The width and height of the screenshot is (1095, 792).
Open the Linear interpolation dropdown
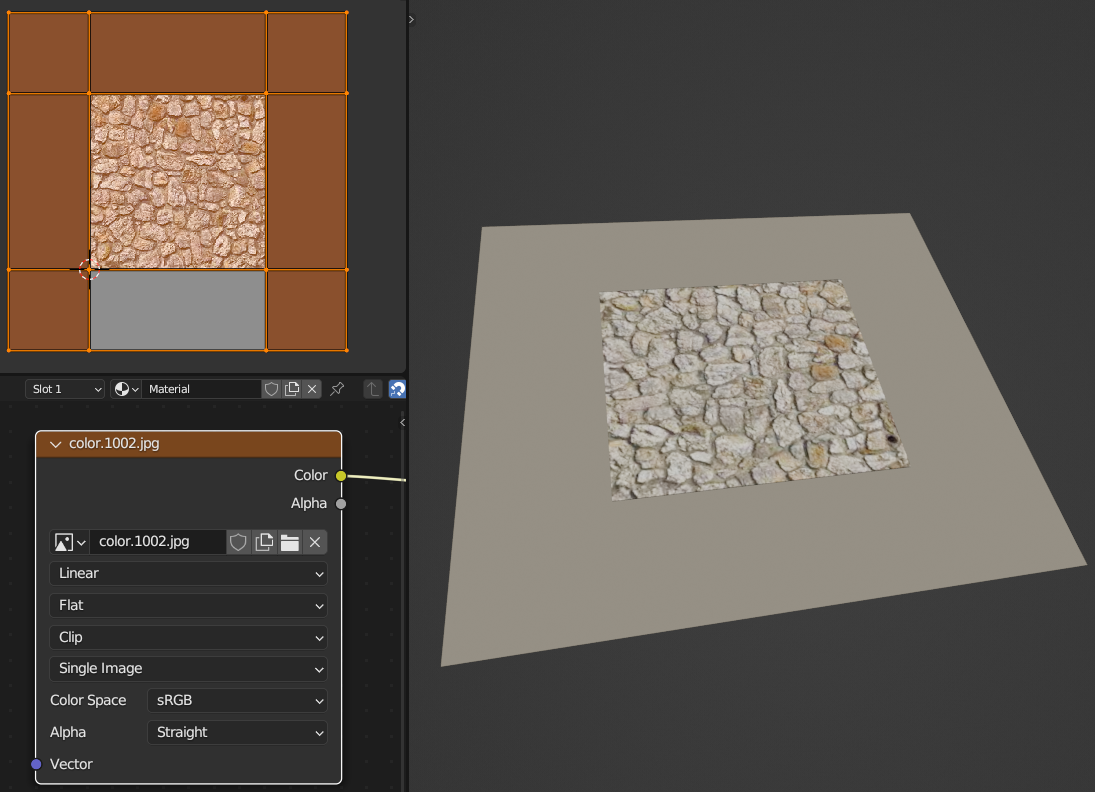click(189, 573)
